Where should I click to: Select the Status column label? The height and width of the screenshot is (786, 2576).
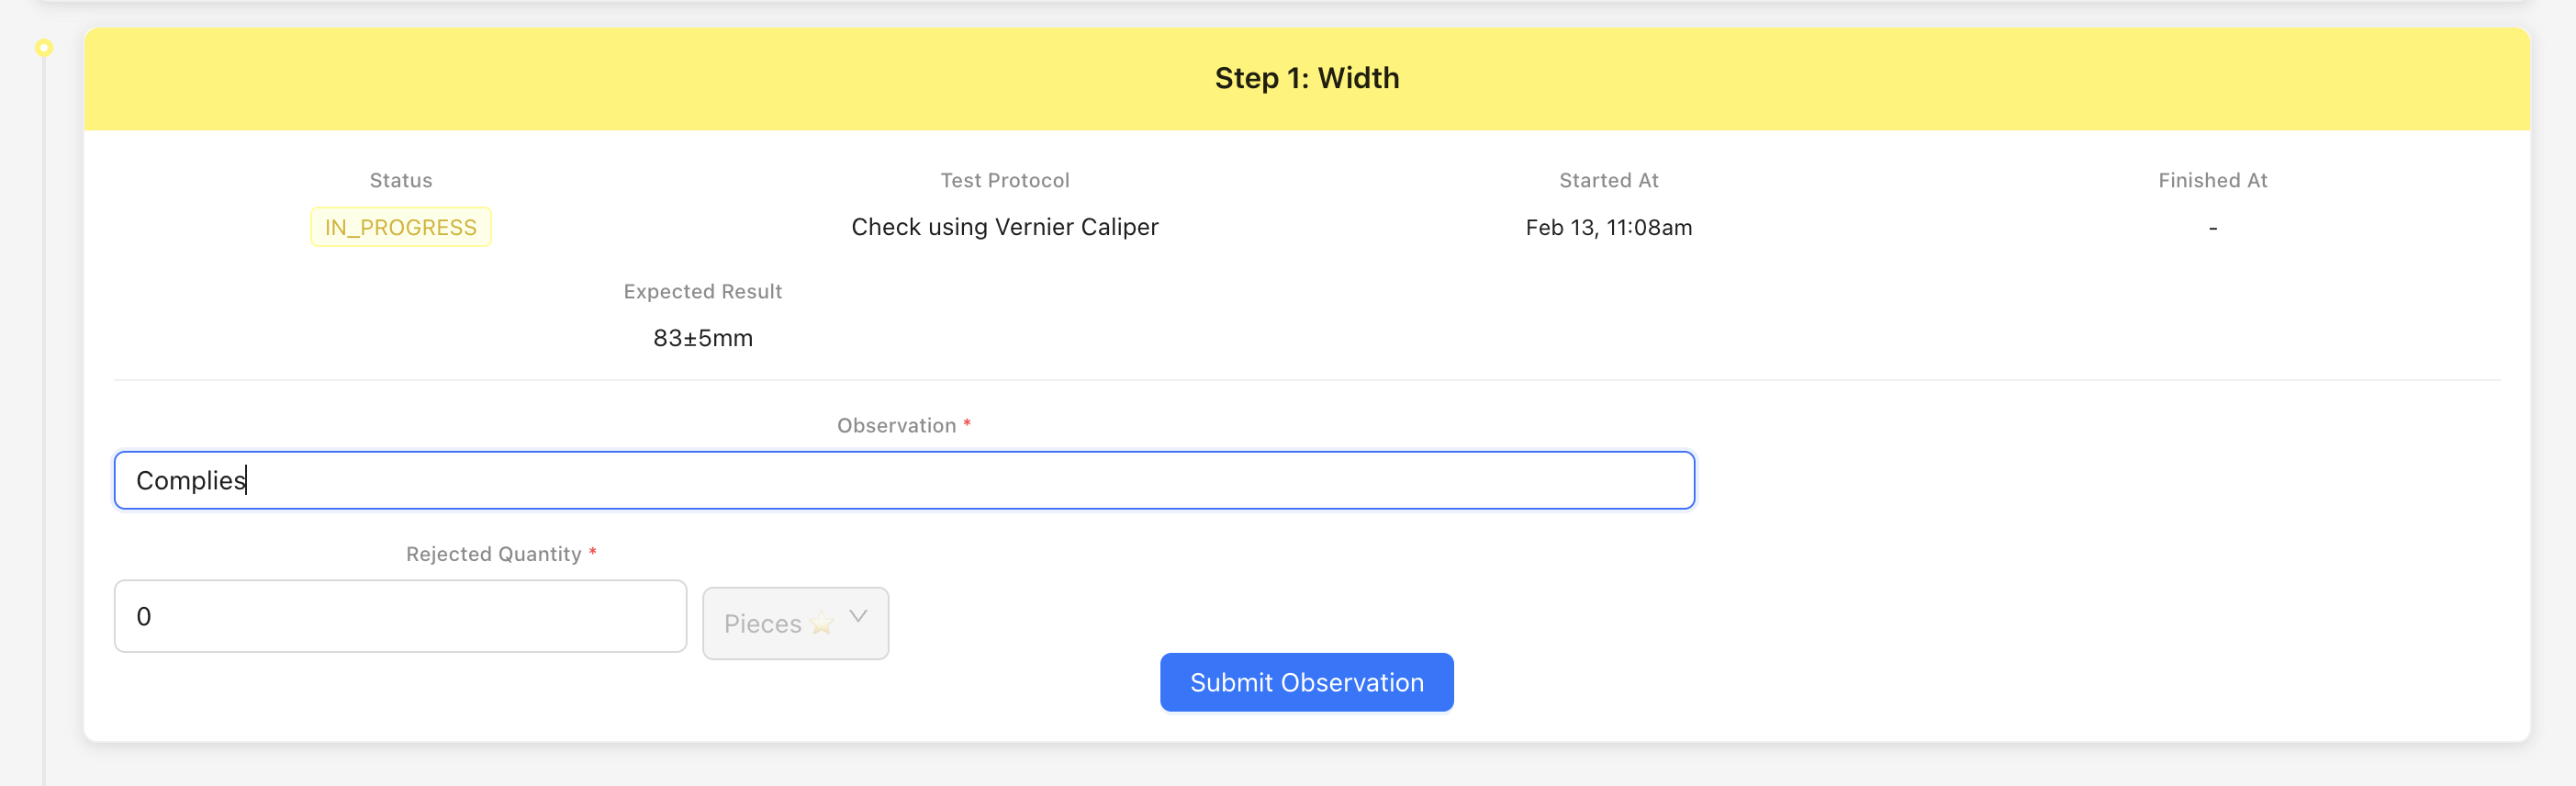pos(400,180)
